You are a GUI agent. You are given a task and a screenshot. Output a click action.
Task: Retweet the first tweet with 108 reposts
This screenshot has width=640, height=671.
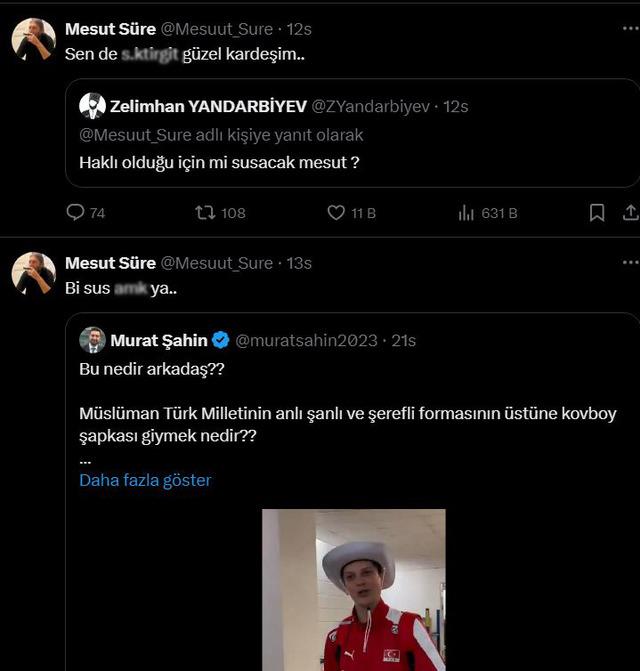coord(205,212)
